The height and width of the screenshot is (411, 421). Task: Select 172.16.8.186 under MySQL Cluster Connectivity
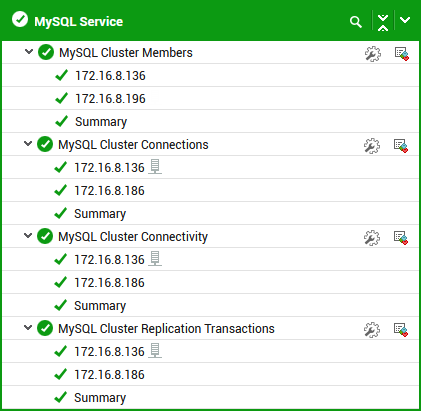coord(109,283)
